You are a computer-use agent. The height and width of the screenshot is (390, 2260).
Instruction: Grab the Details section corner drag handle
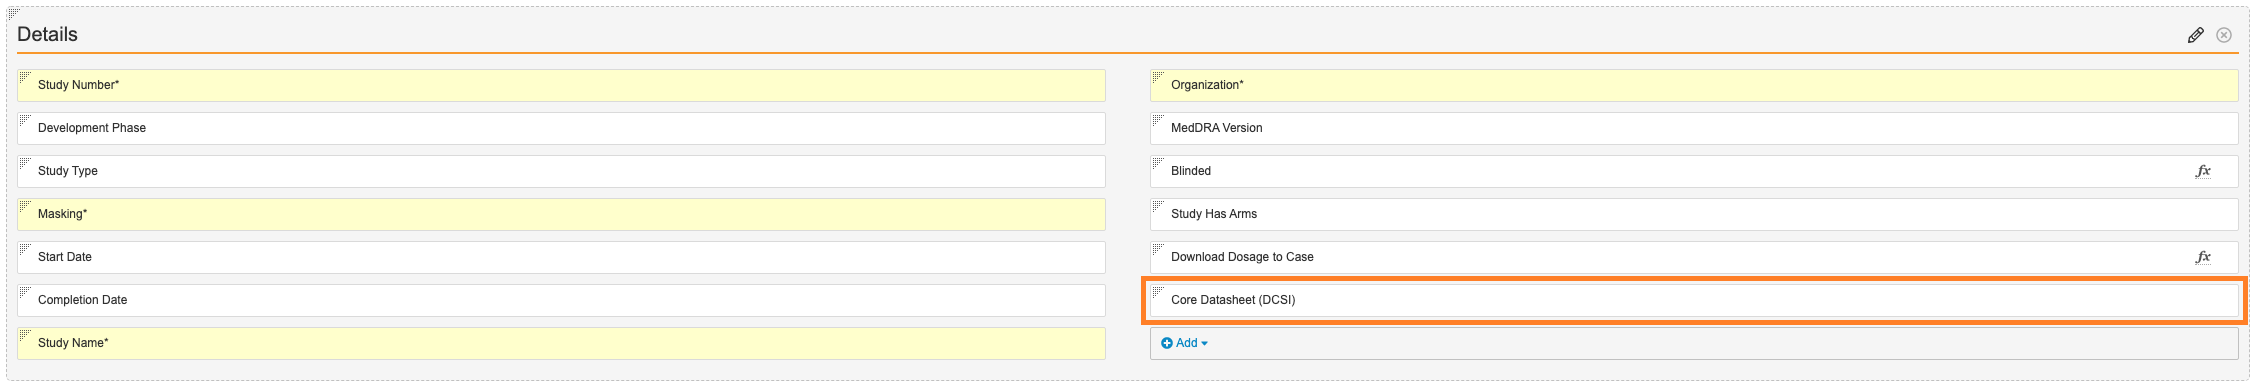[14, 14]
